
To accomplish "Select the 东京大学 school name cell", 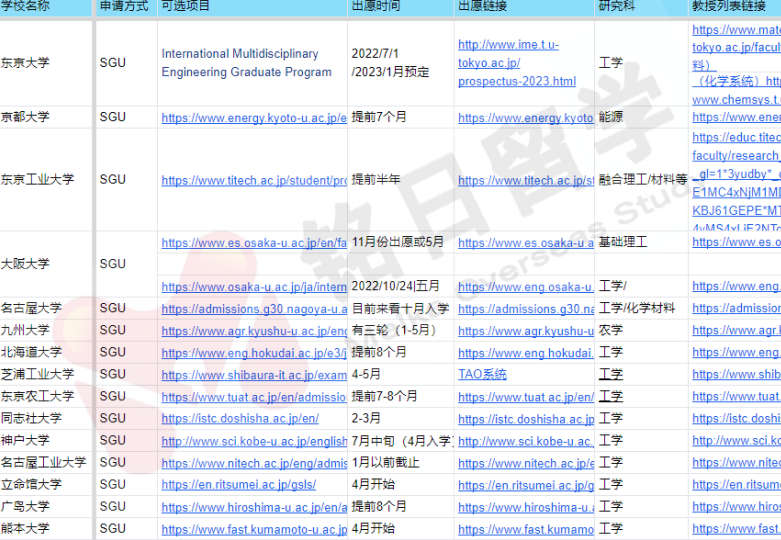I will (x=25, y=62).
